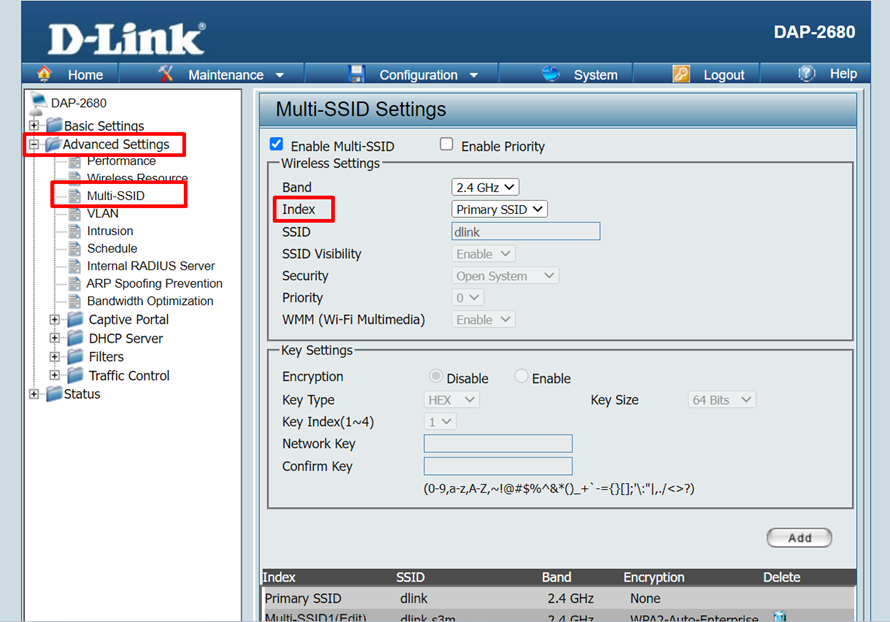Select the Primary SSID table row
The height and width of the screenshot is (622, 890).
(559, 598)
